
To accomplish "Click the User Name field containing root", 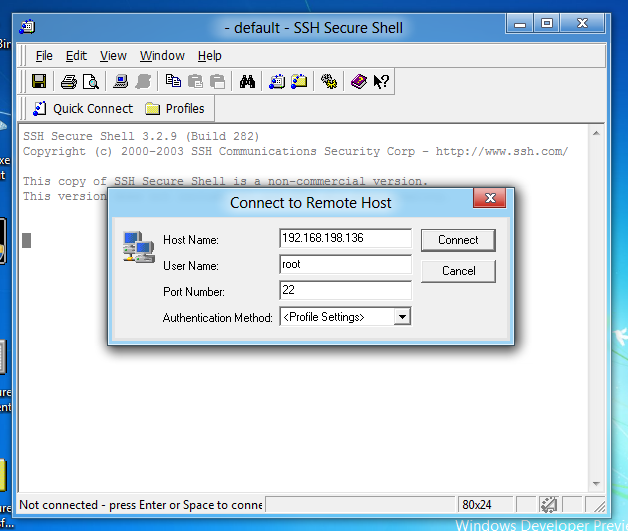I will coord(345,264).
